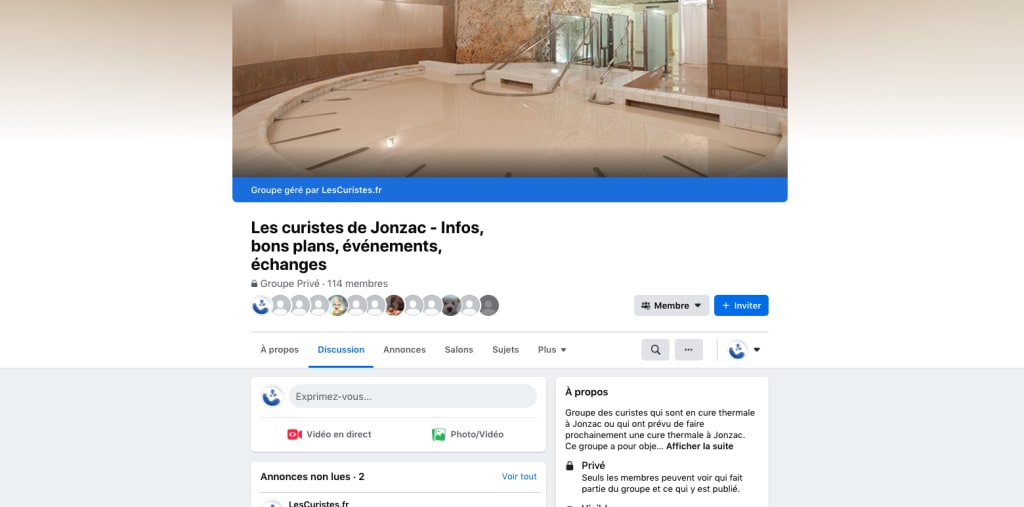This screenshot has width=1024, height=507.
Task: Click the LesCuristes avatar beside Exprimez-vous
Action: click(272, 396)
